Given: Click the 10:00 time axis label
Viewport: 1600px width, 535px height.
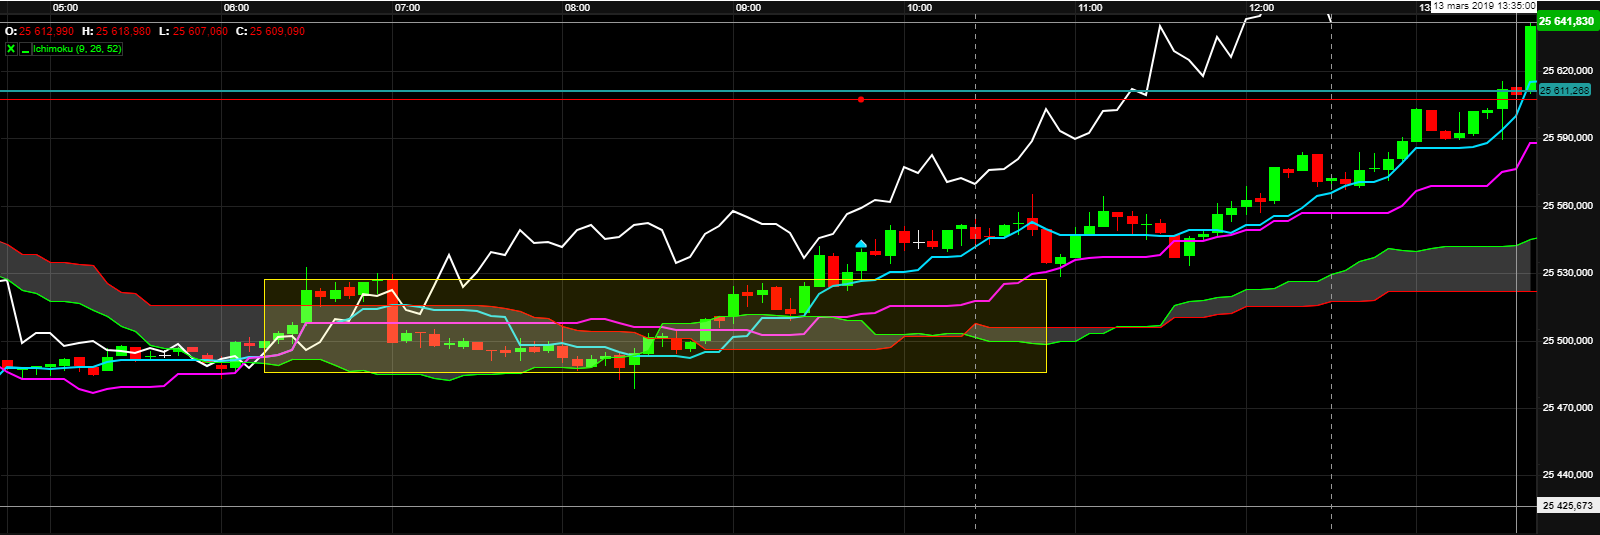Looking at the screenshot, I should coord(919,8).
